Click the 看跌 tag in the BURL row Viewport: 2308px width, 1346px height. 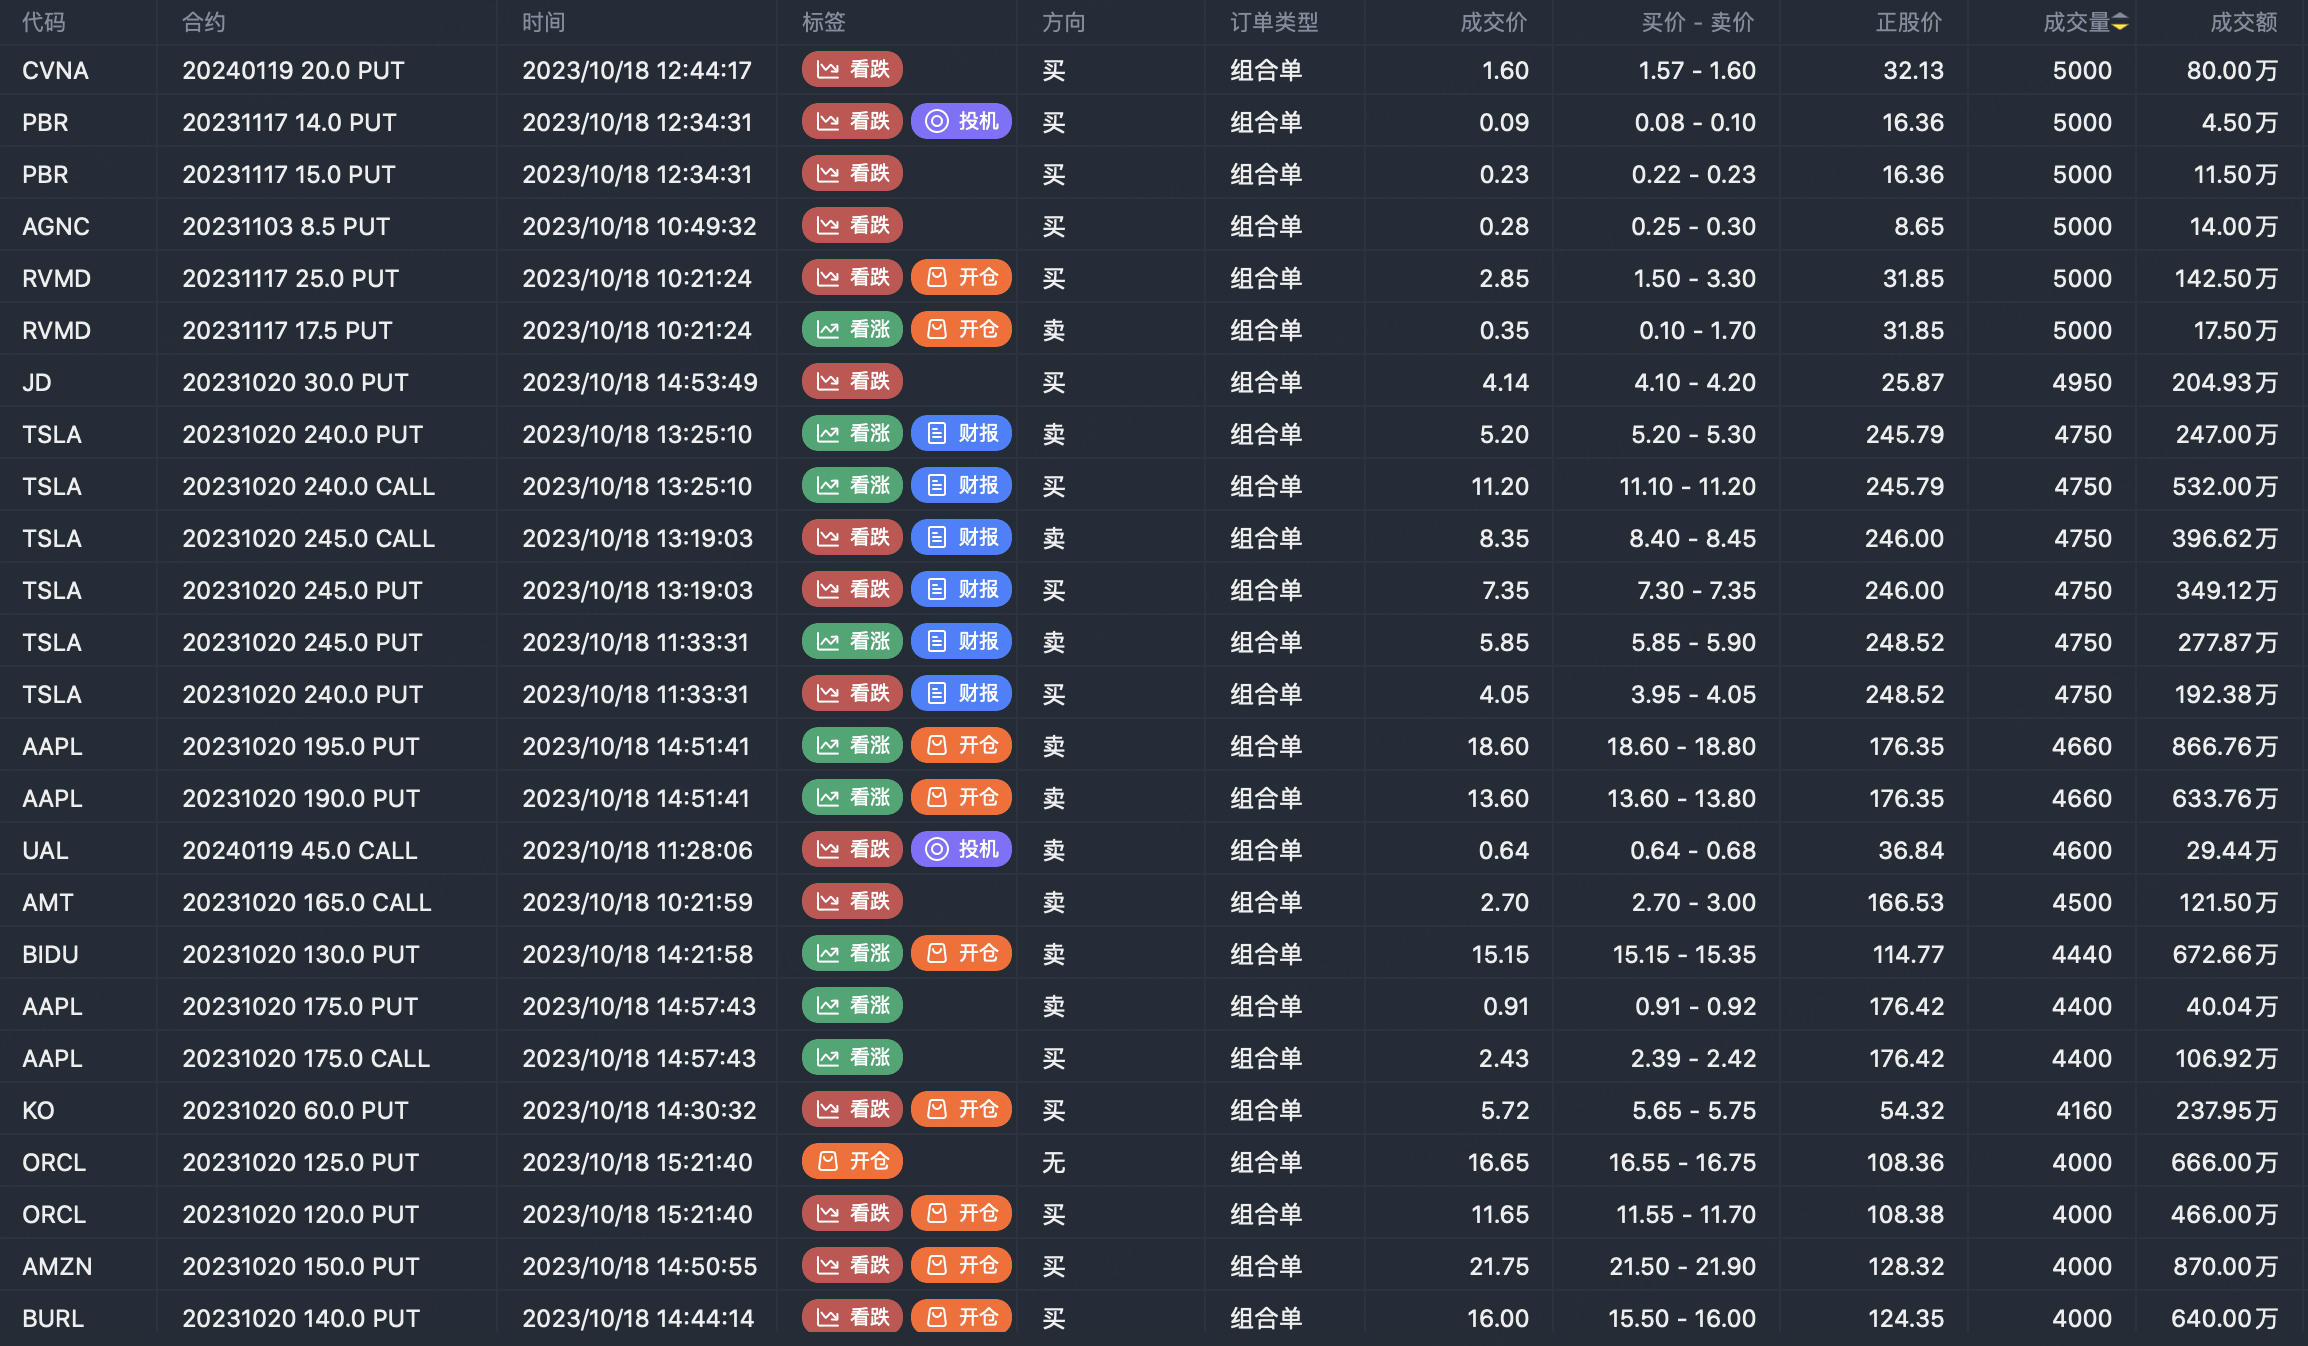point(852,1317)
